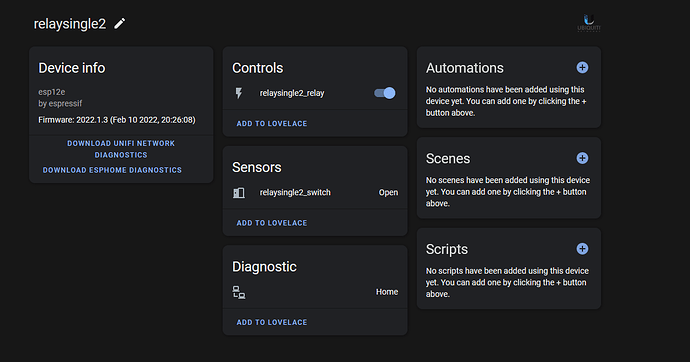
Task: Add a new scene with the plus icon
Action: 582,158
